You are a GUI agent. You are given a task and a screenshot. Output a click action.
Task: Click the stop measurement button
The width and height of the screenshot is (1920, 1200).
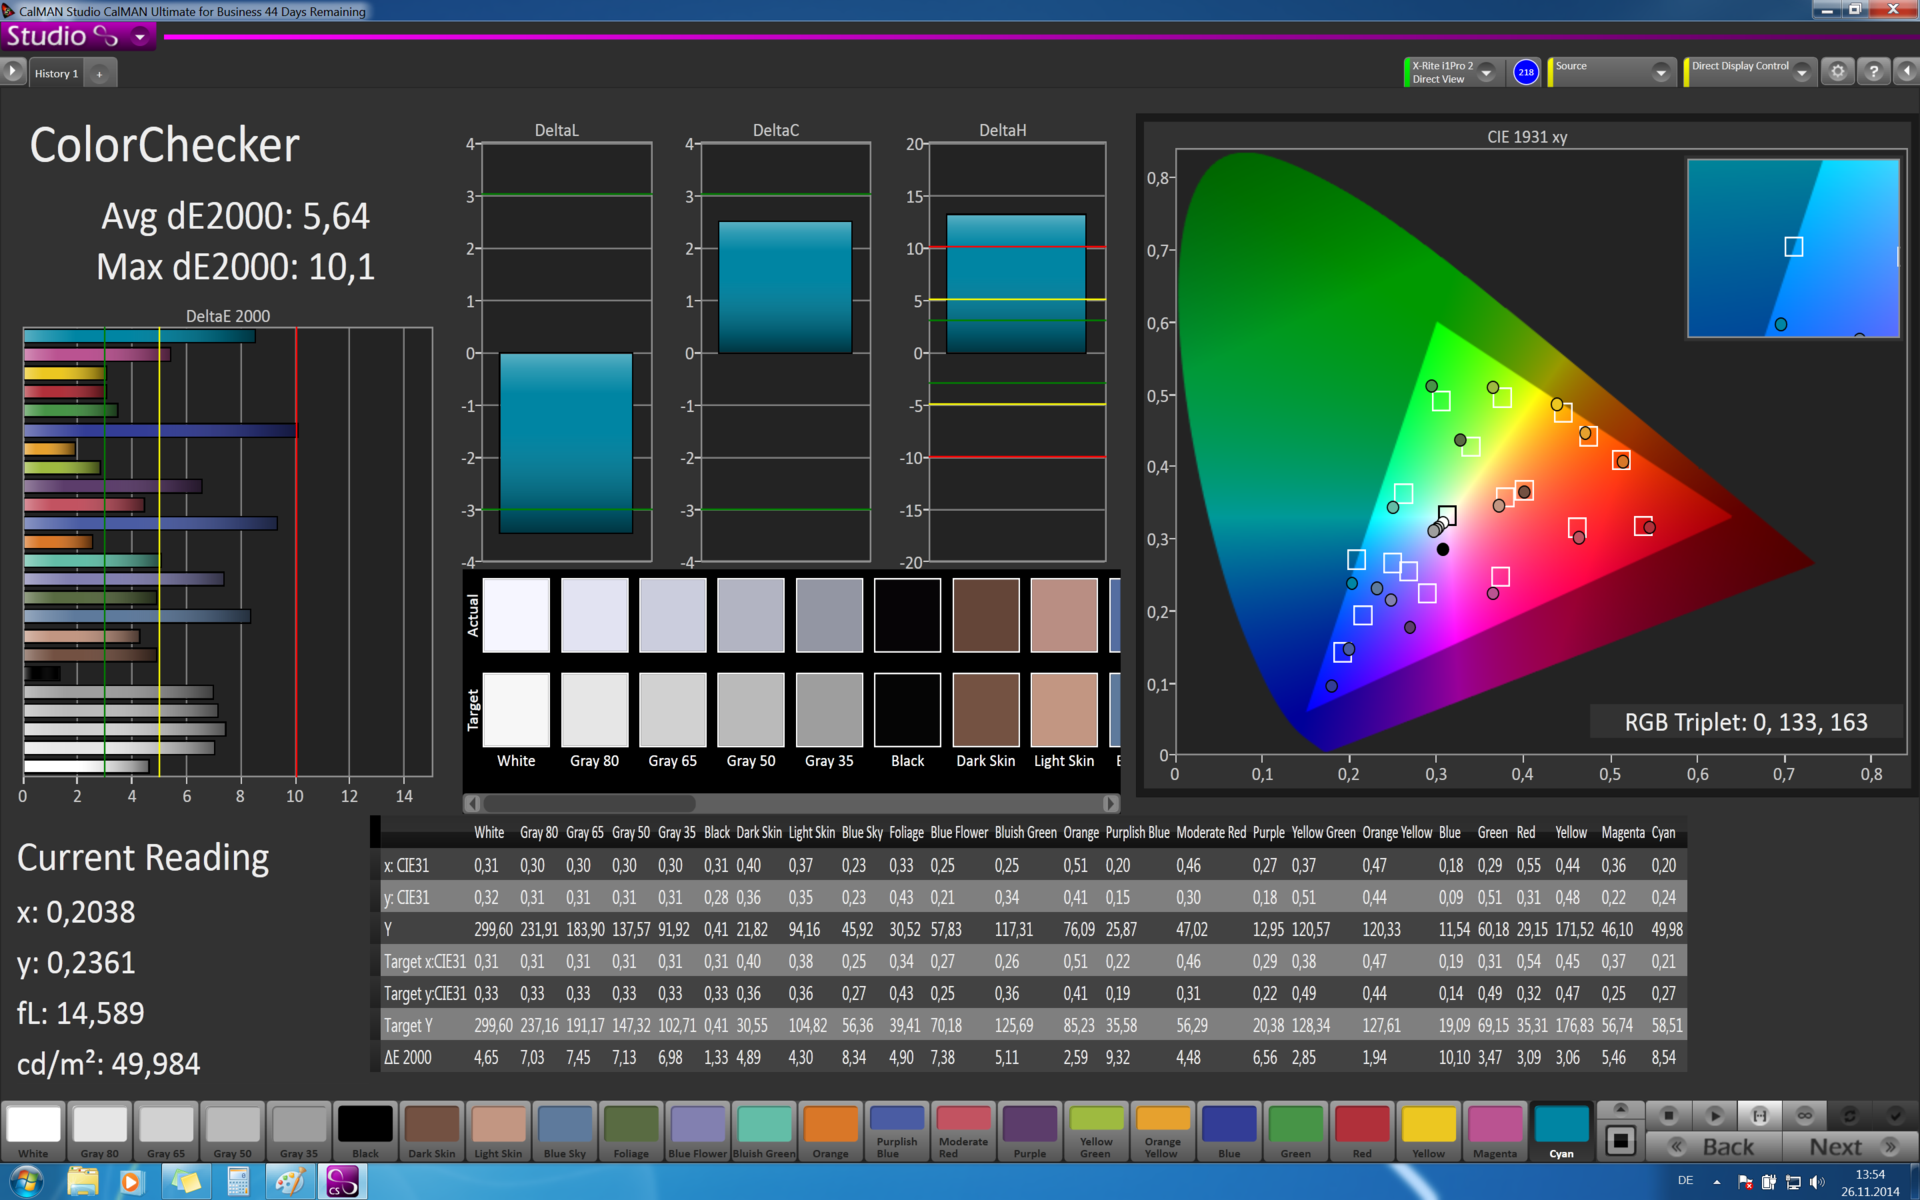pyautogui.click(x=1668, y=1115)
